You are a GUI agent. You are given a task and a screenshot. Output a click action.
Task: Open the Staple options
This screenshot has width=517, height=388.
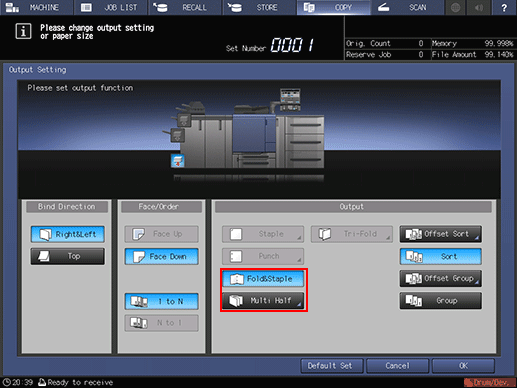263,234
